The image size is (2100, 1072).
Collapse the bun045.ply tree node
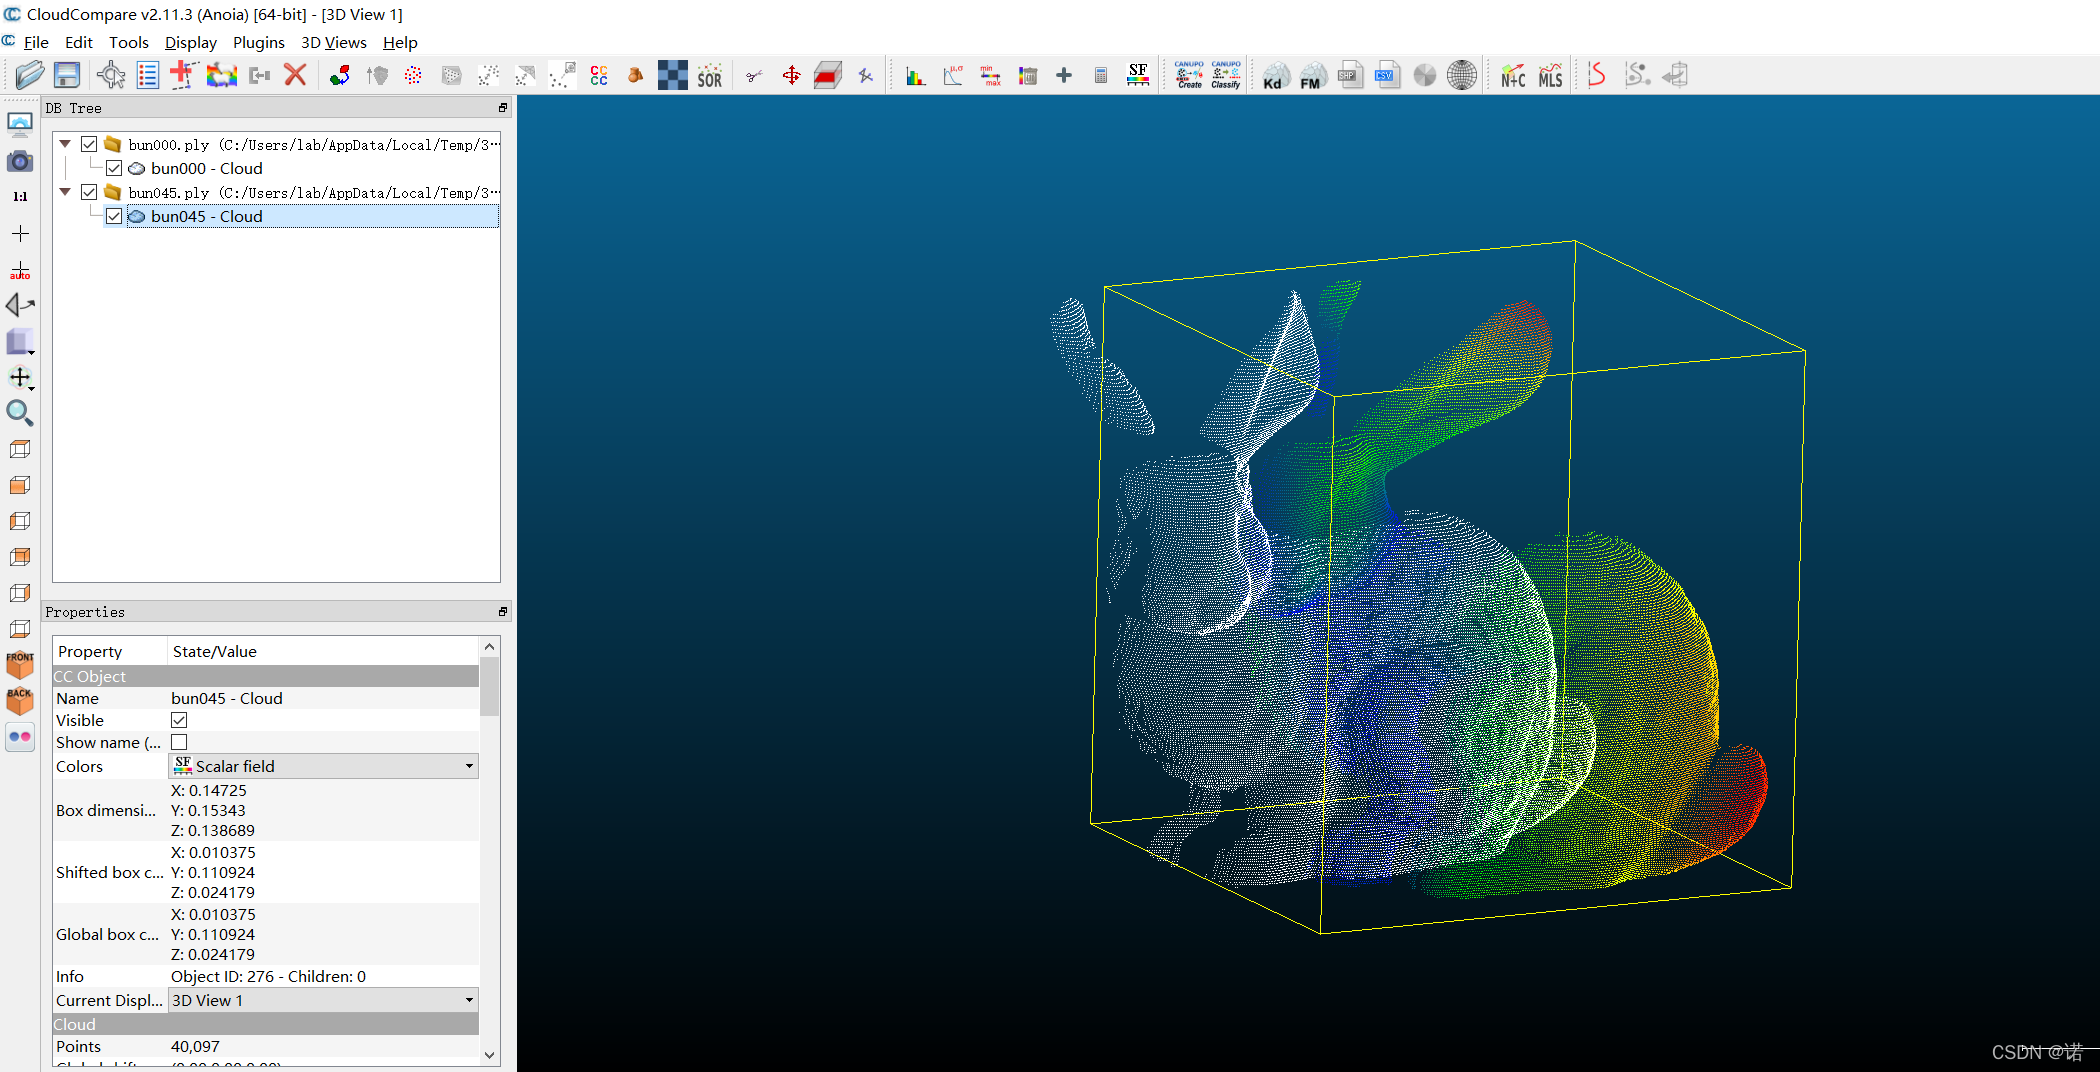(65, 192)
